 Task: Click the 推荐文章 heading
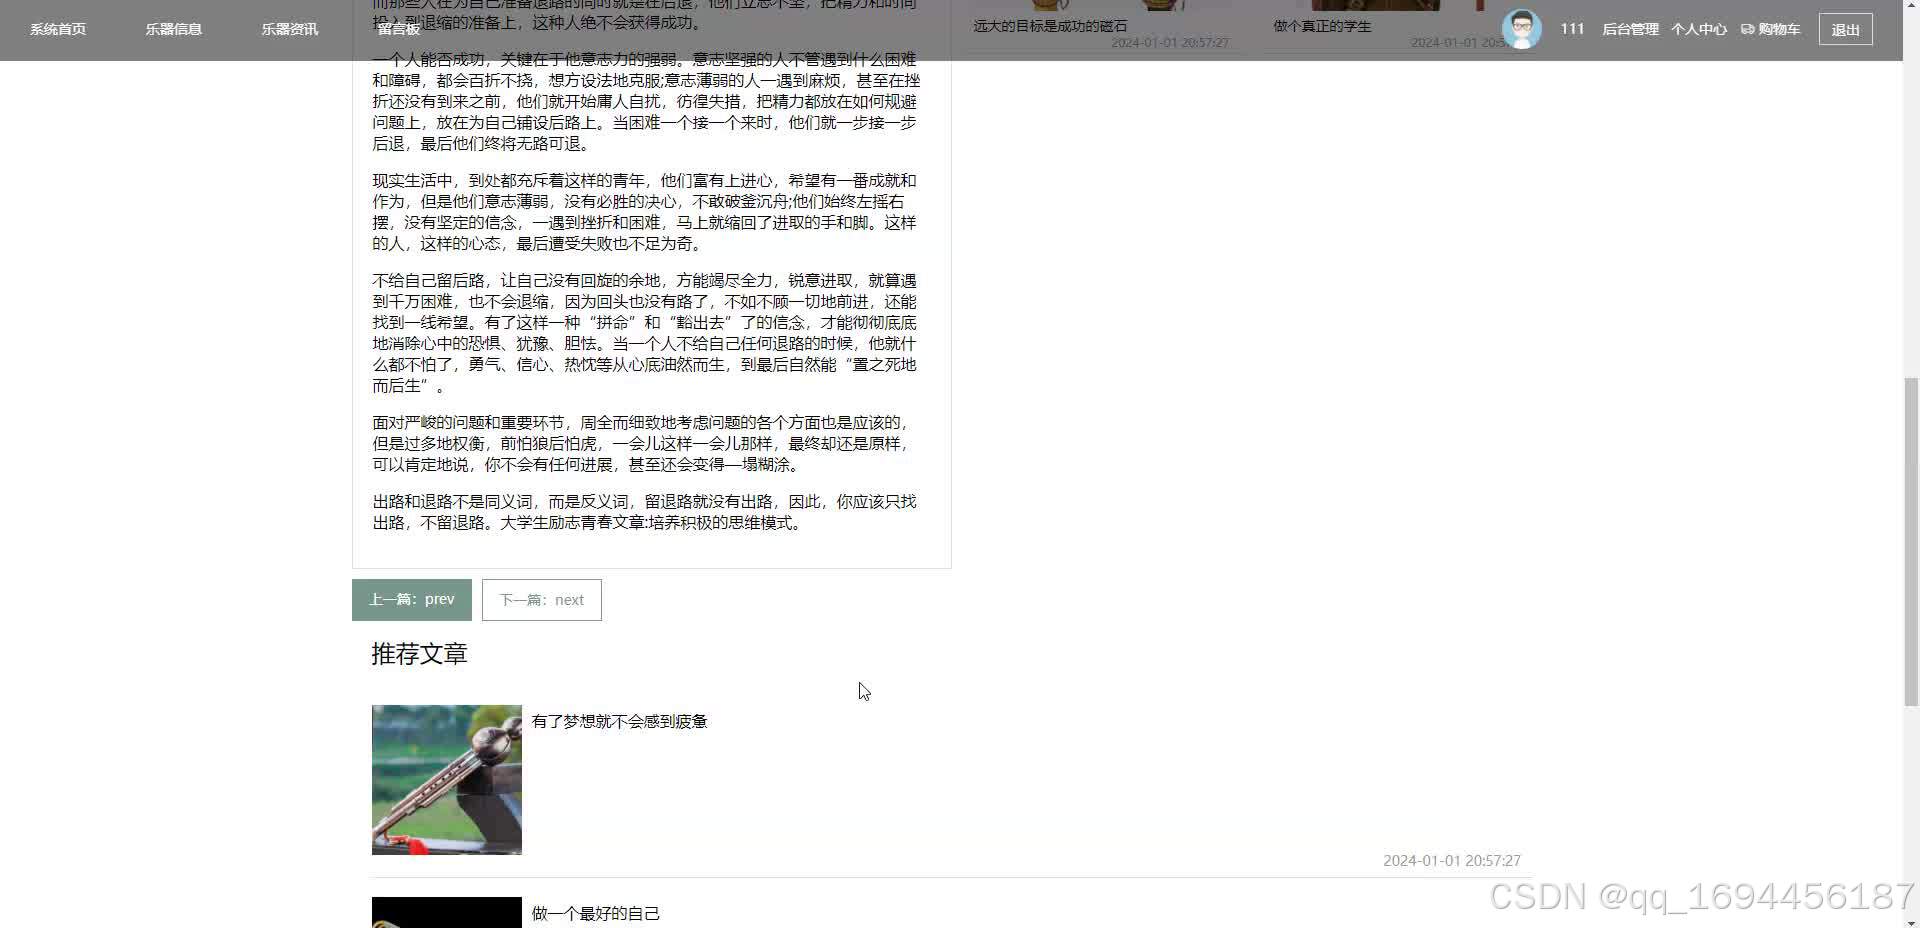[x=420, y=654]
